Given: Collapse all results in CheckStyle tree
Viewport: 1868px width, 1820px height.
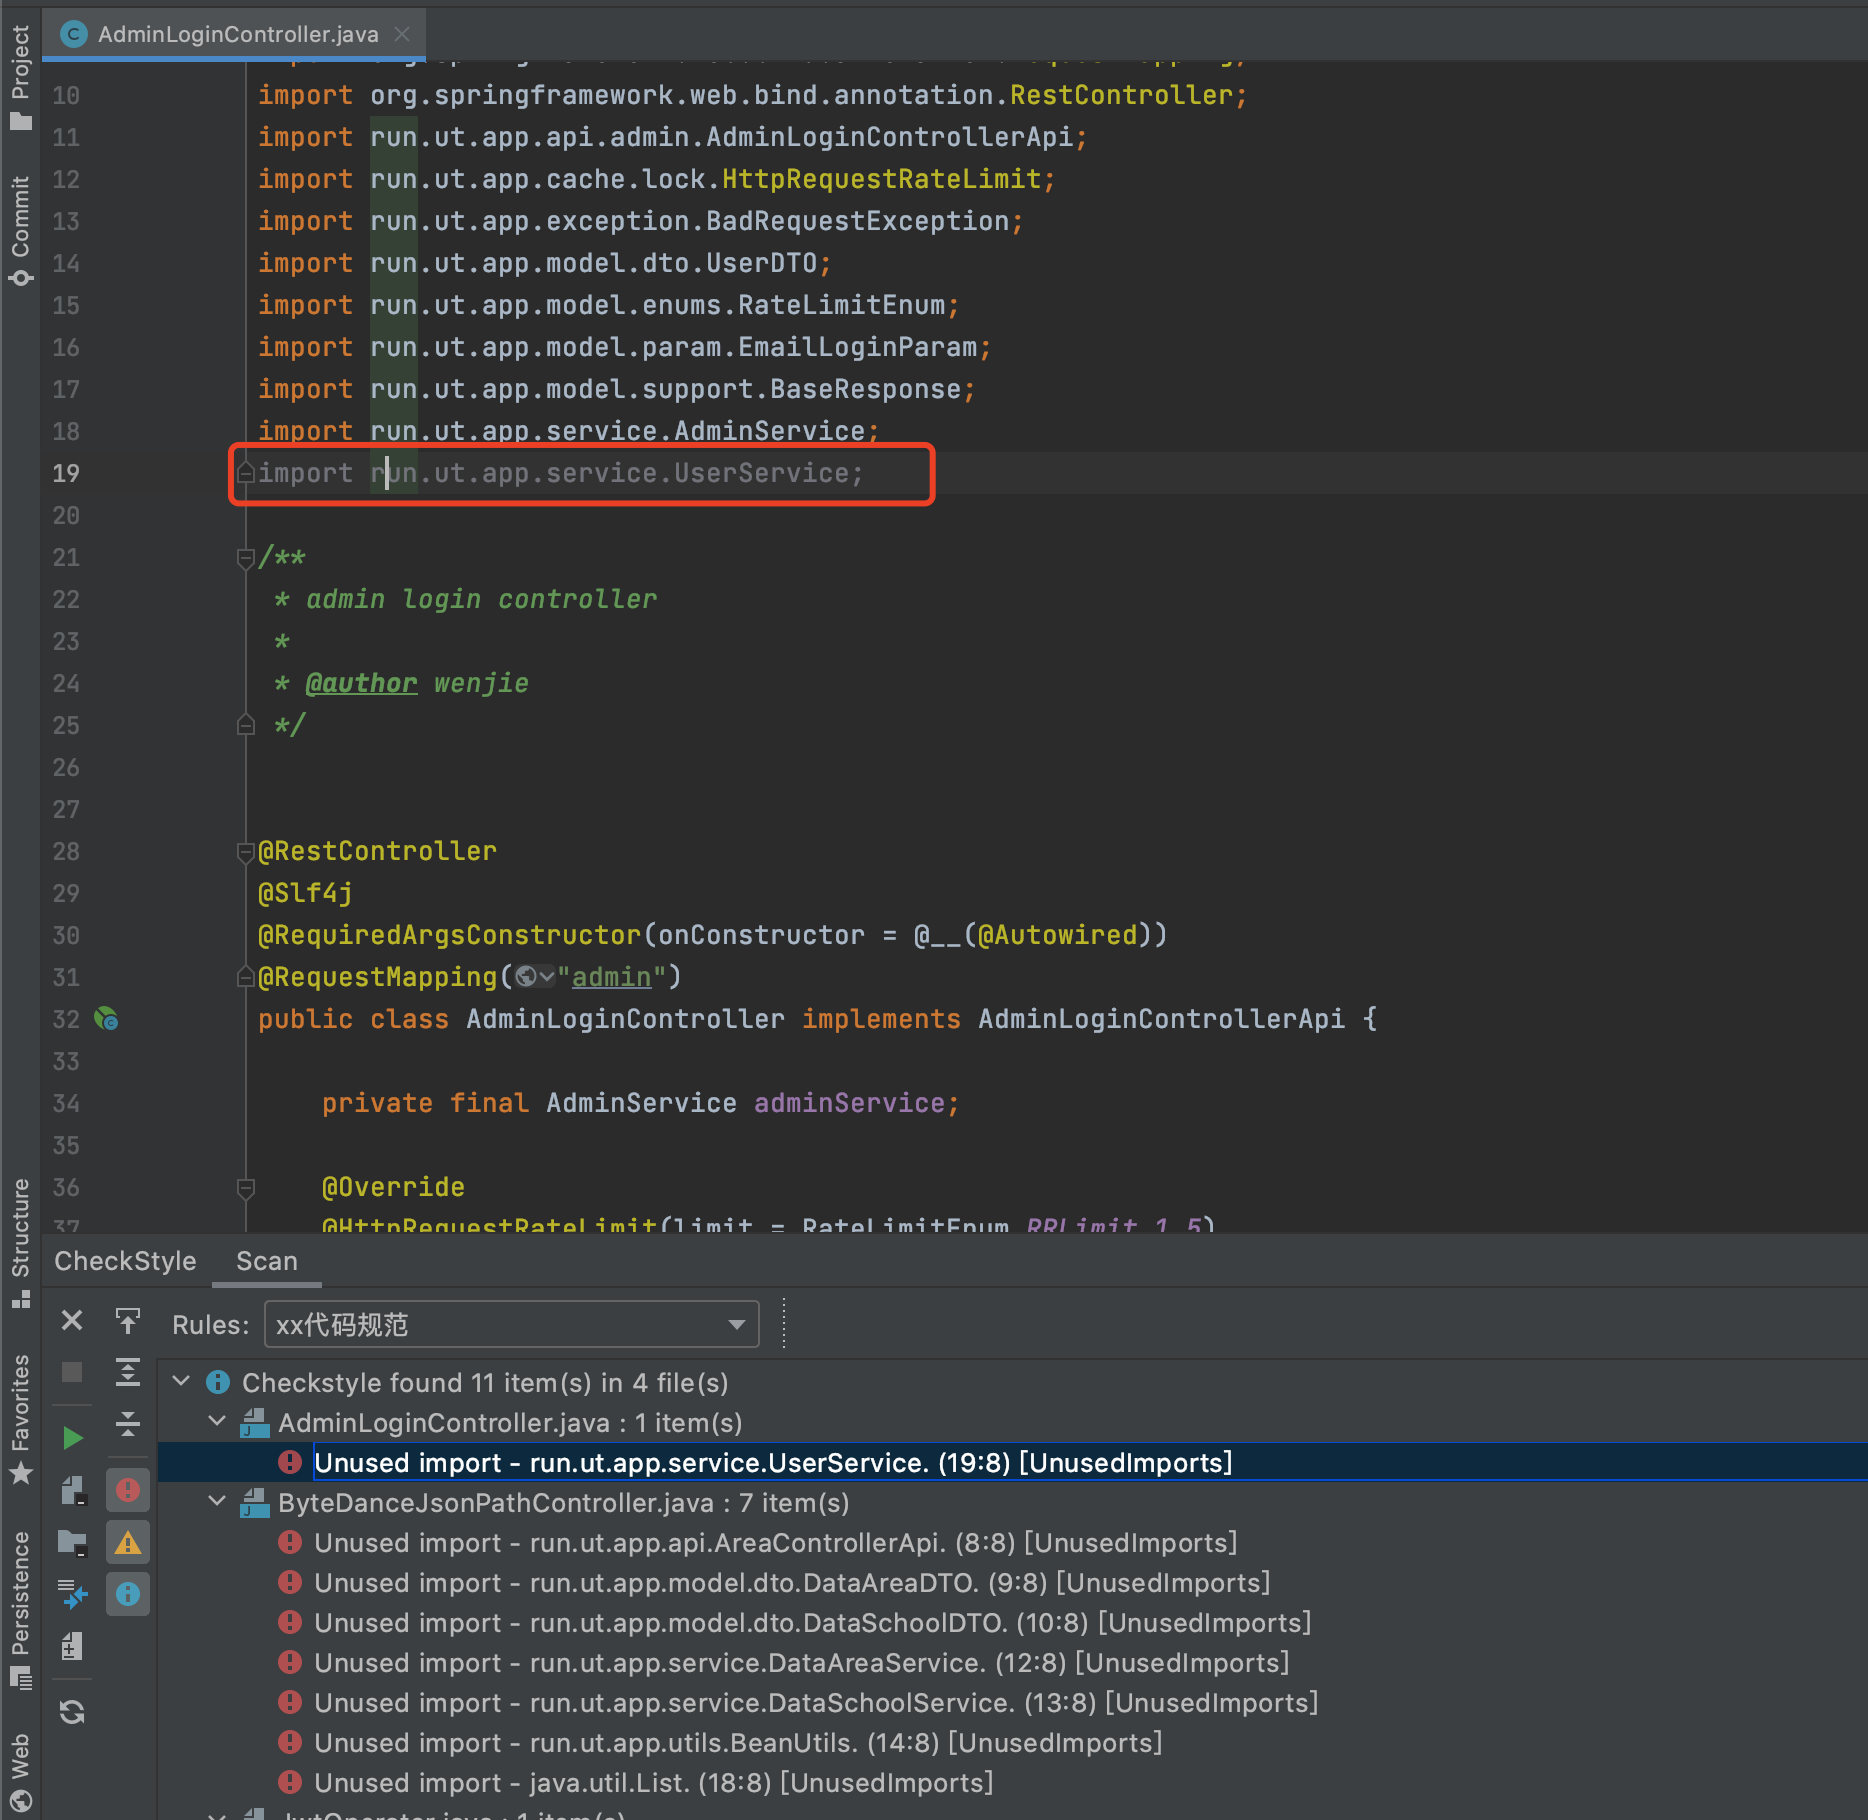Looking at the screenshot, I should point(128,1423).
